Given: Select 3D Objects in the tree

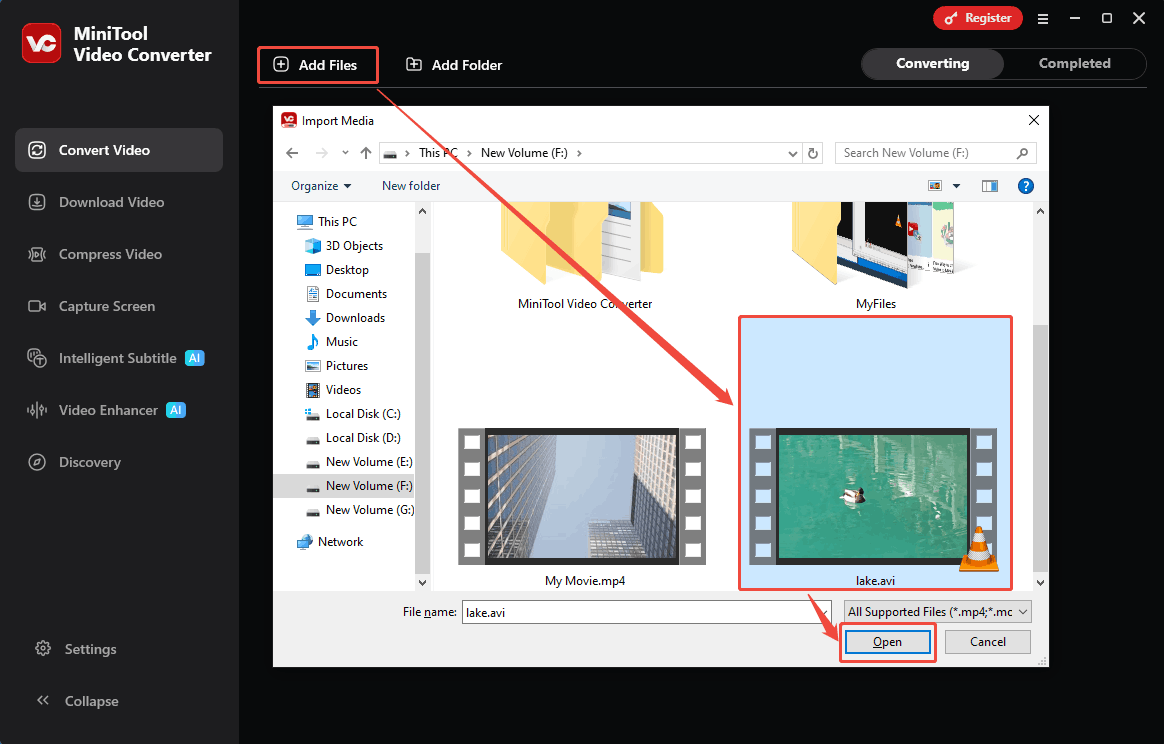Looking at the screenshot, I should 344,246.
